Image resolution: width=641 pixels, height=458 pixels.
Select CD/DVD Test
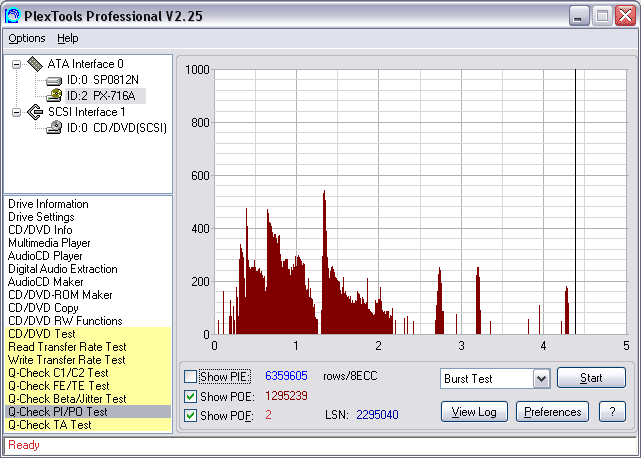click(88, 334)
